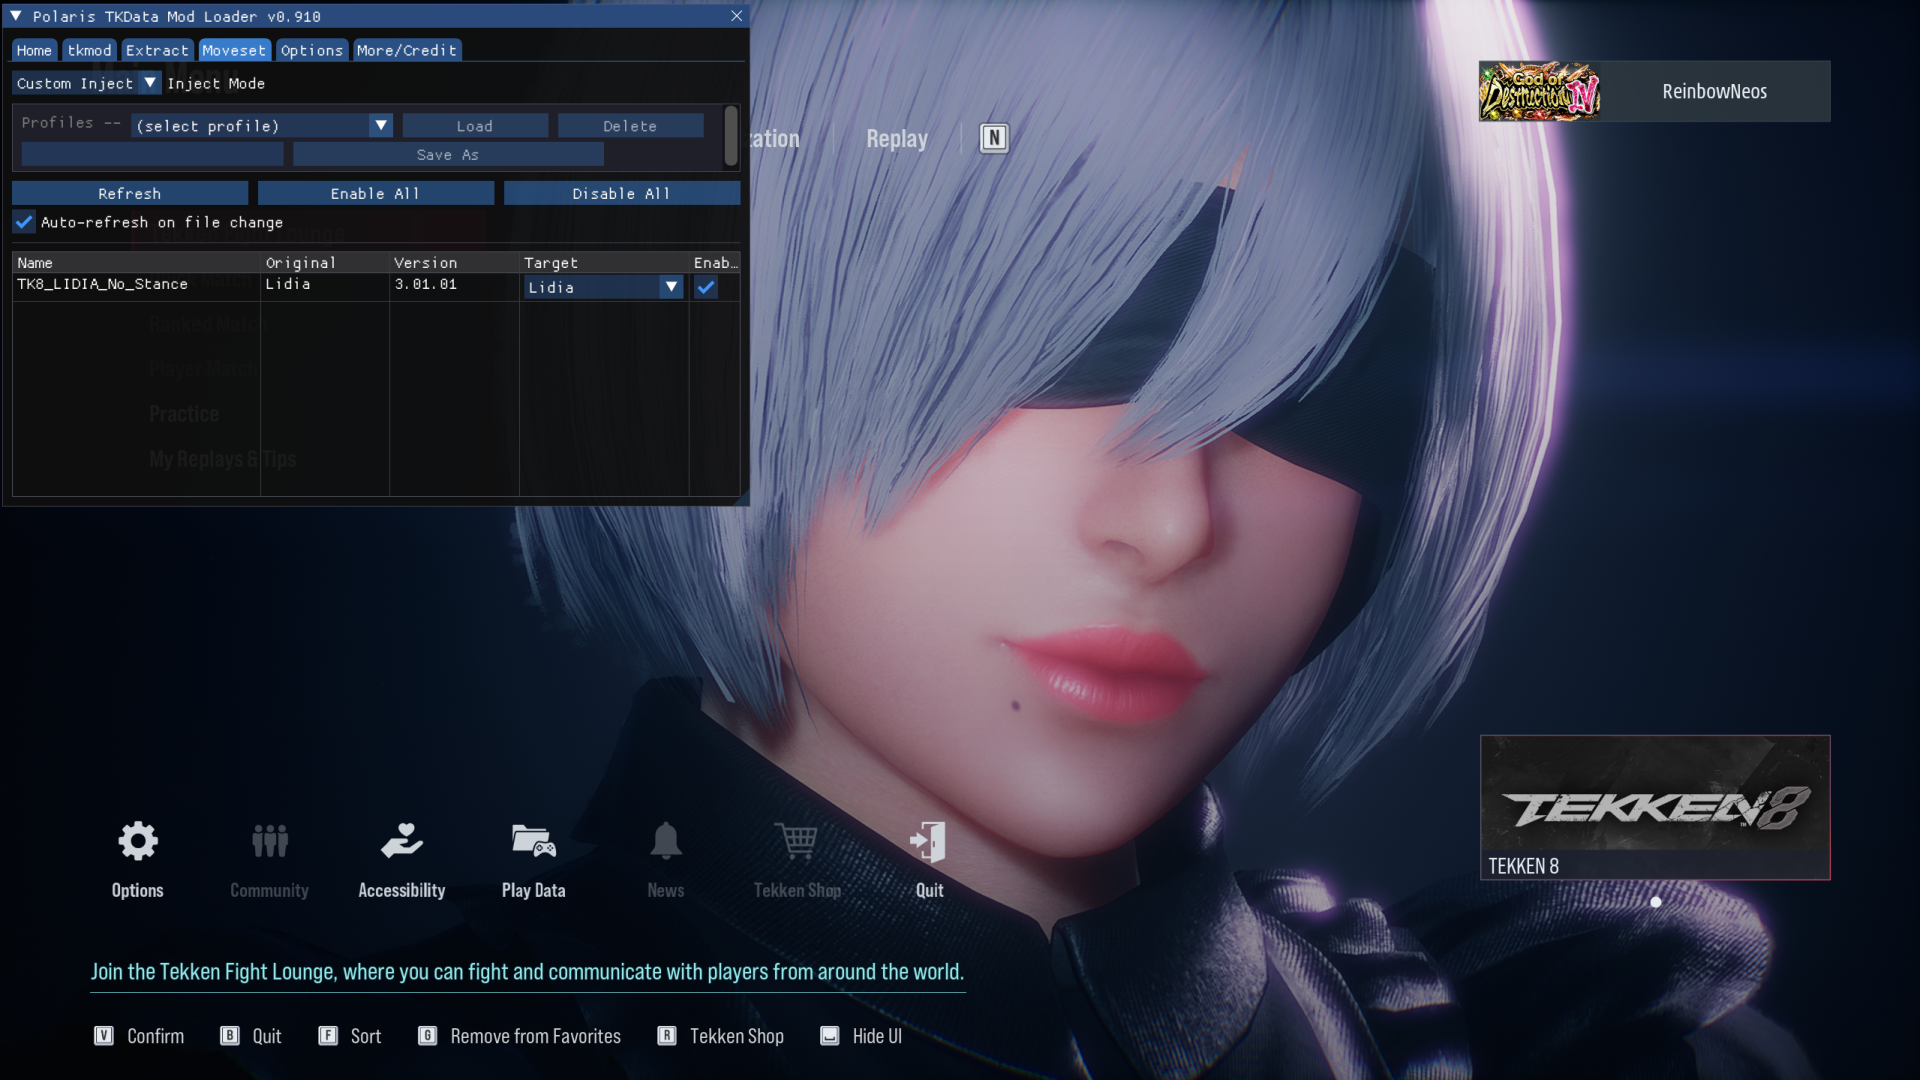This screenshot has height=1080, width=1920.
Task: Close the Polaris TKData Mod Loader window
Action: (x=737, y=16)
